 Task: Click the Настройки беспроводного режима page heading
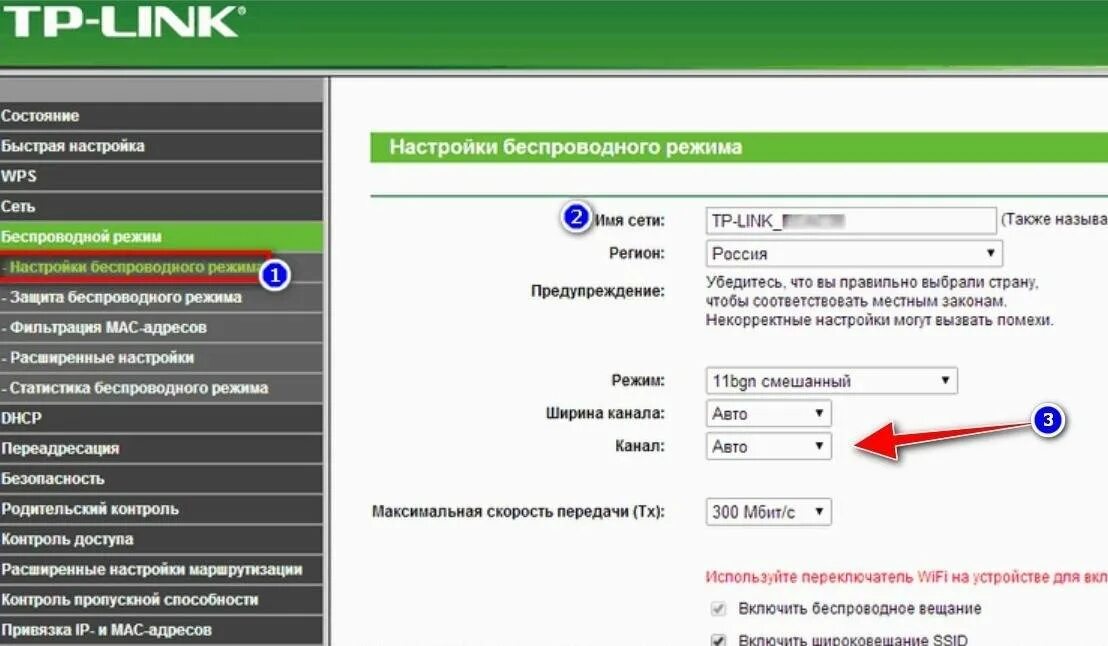565,147
